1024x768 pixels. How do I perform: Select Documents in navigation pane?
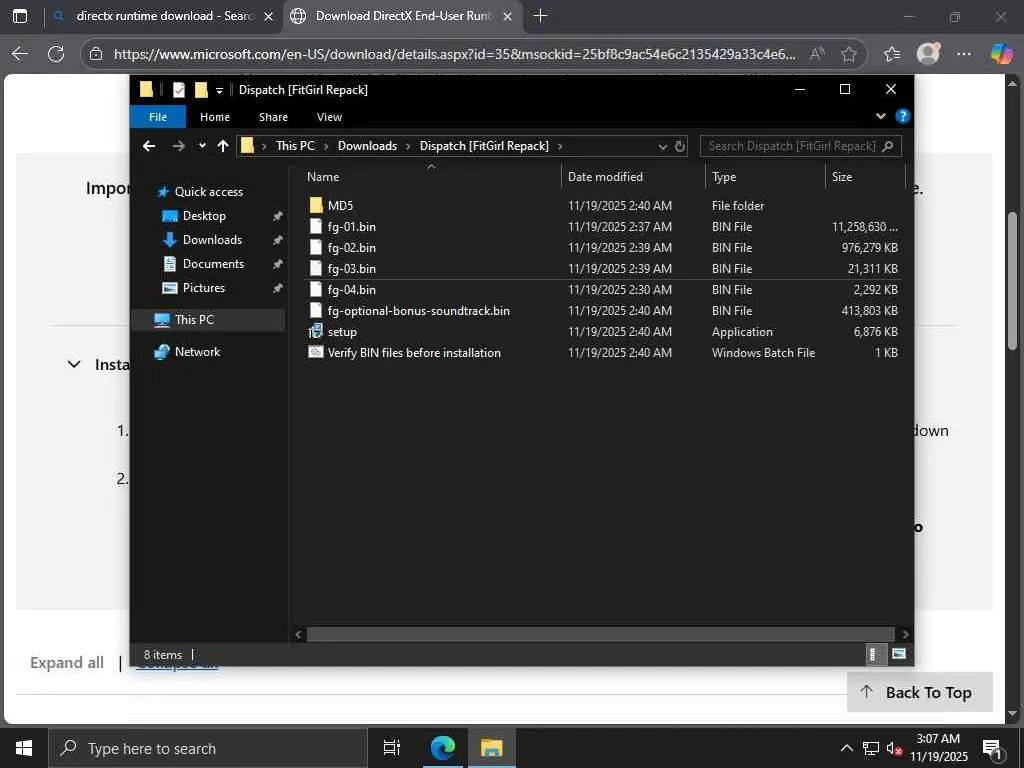[213, 264]
